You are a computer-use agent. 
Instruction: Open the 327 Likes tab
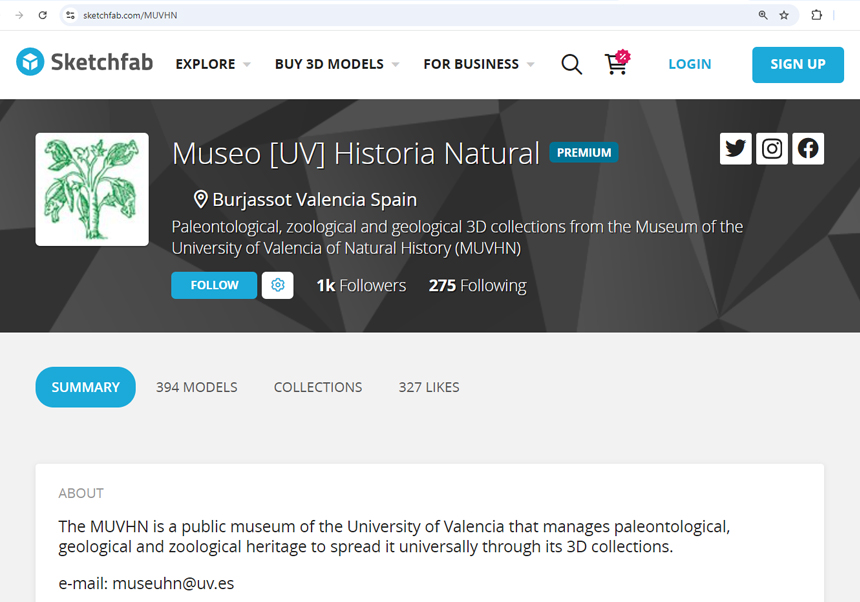coord(429,387)
